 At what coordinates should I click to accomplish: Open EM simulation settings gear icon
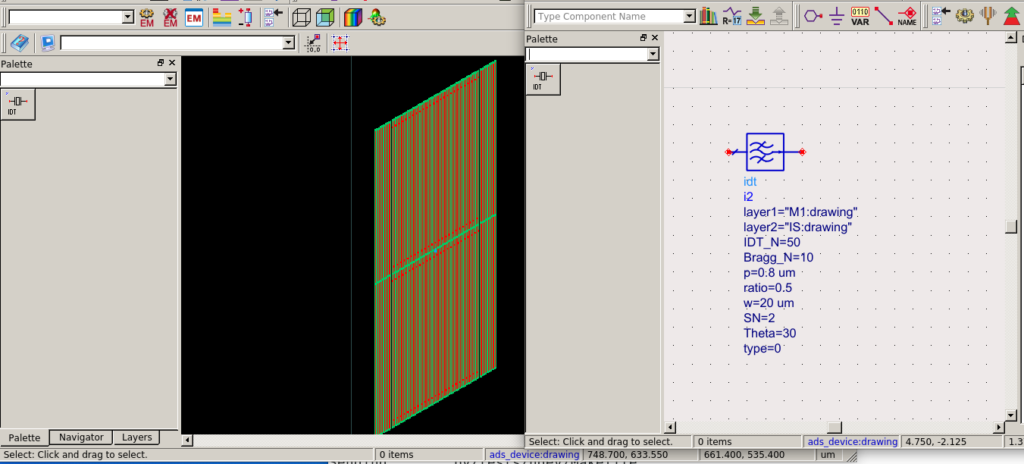[147, 17]
